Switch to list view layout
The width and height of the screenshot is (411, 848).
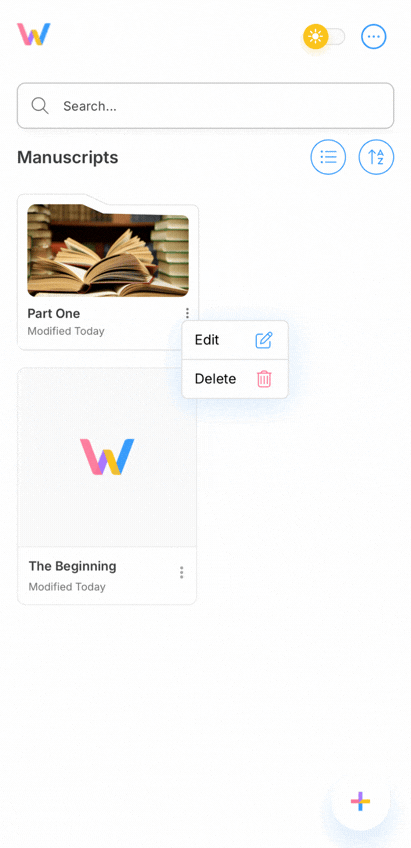(328, 157)
